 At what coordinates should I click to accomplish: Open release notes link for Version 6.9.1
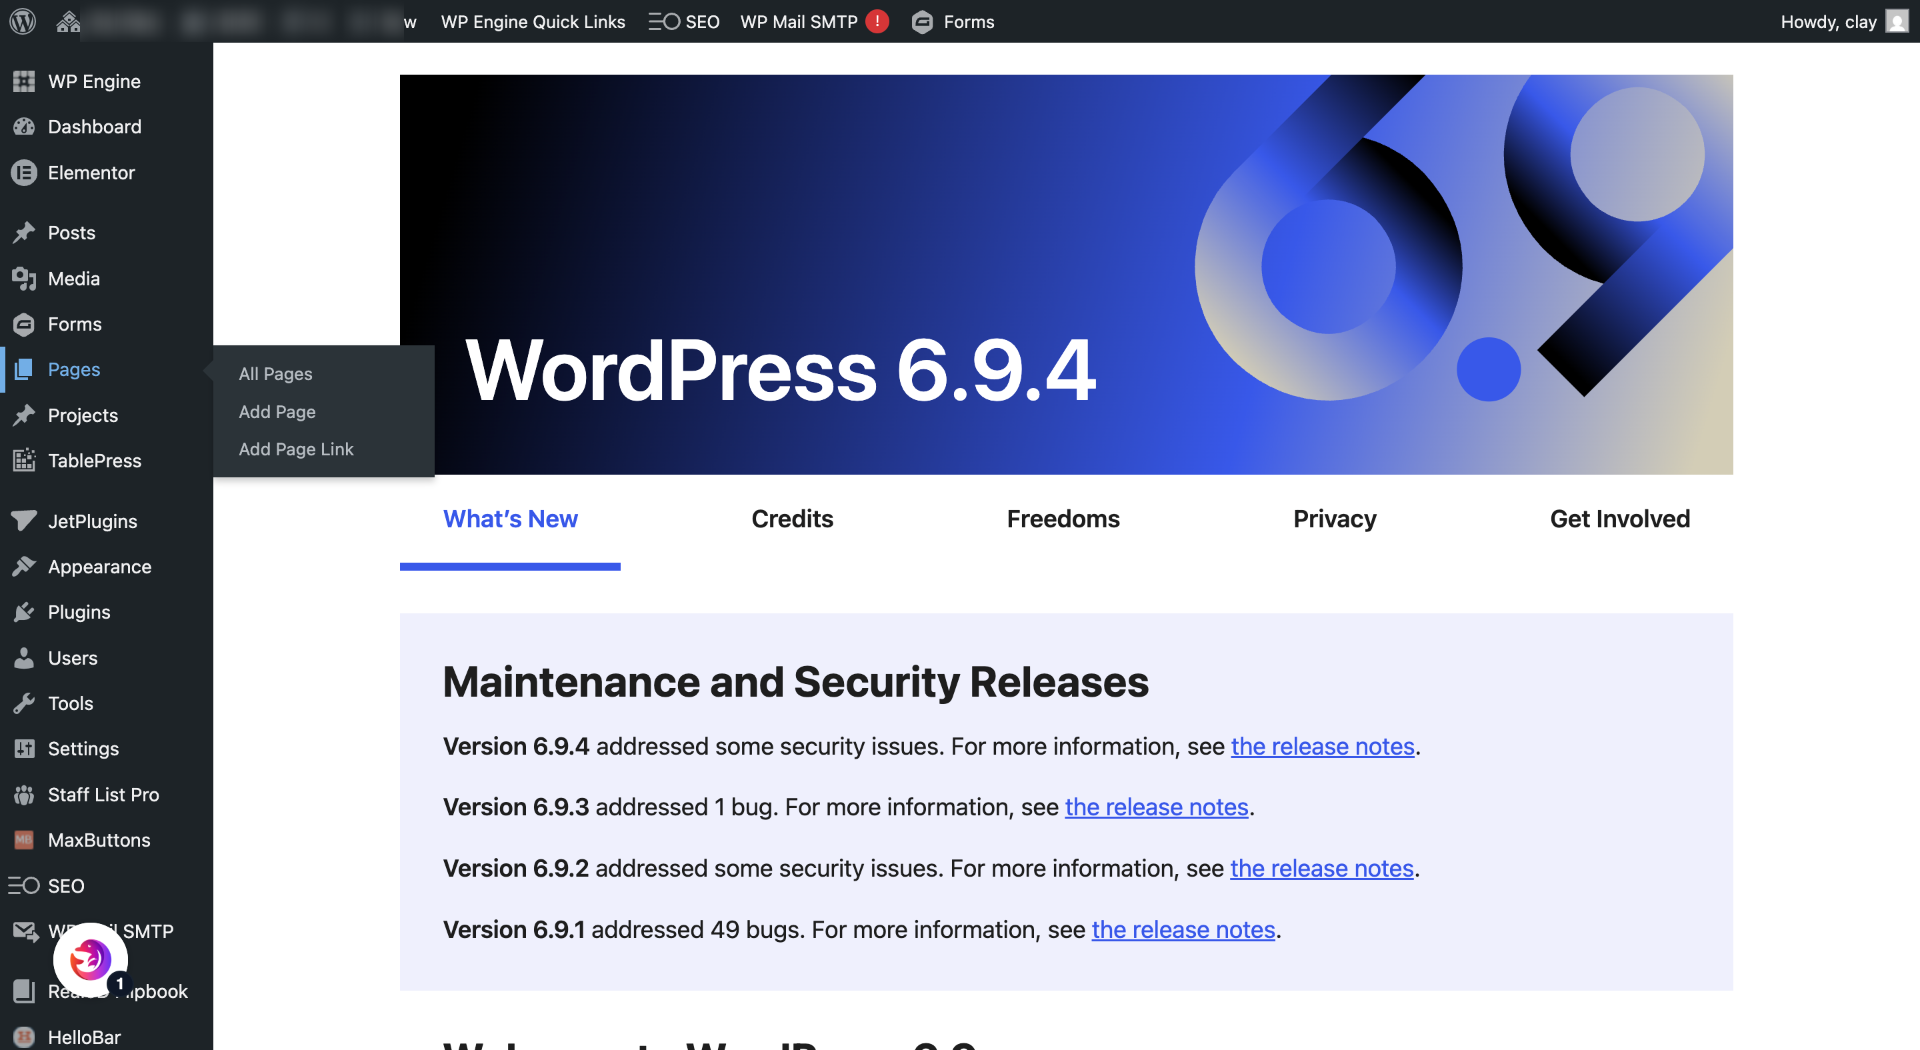click(1183, 930)
